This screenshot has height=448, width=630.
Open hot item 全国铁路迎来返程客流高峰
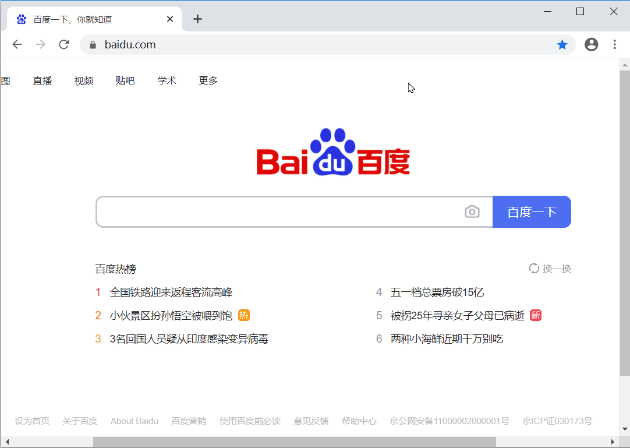click(x=171, y=292)
